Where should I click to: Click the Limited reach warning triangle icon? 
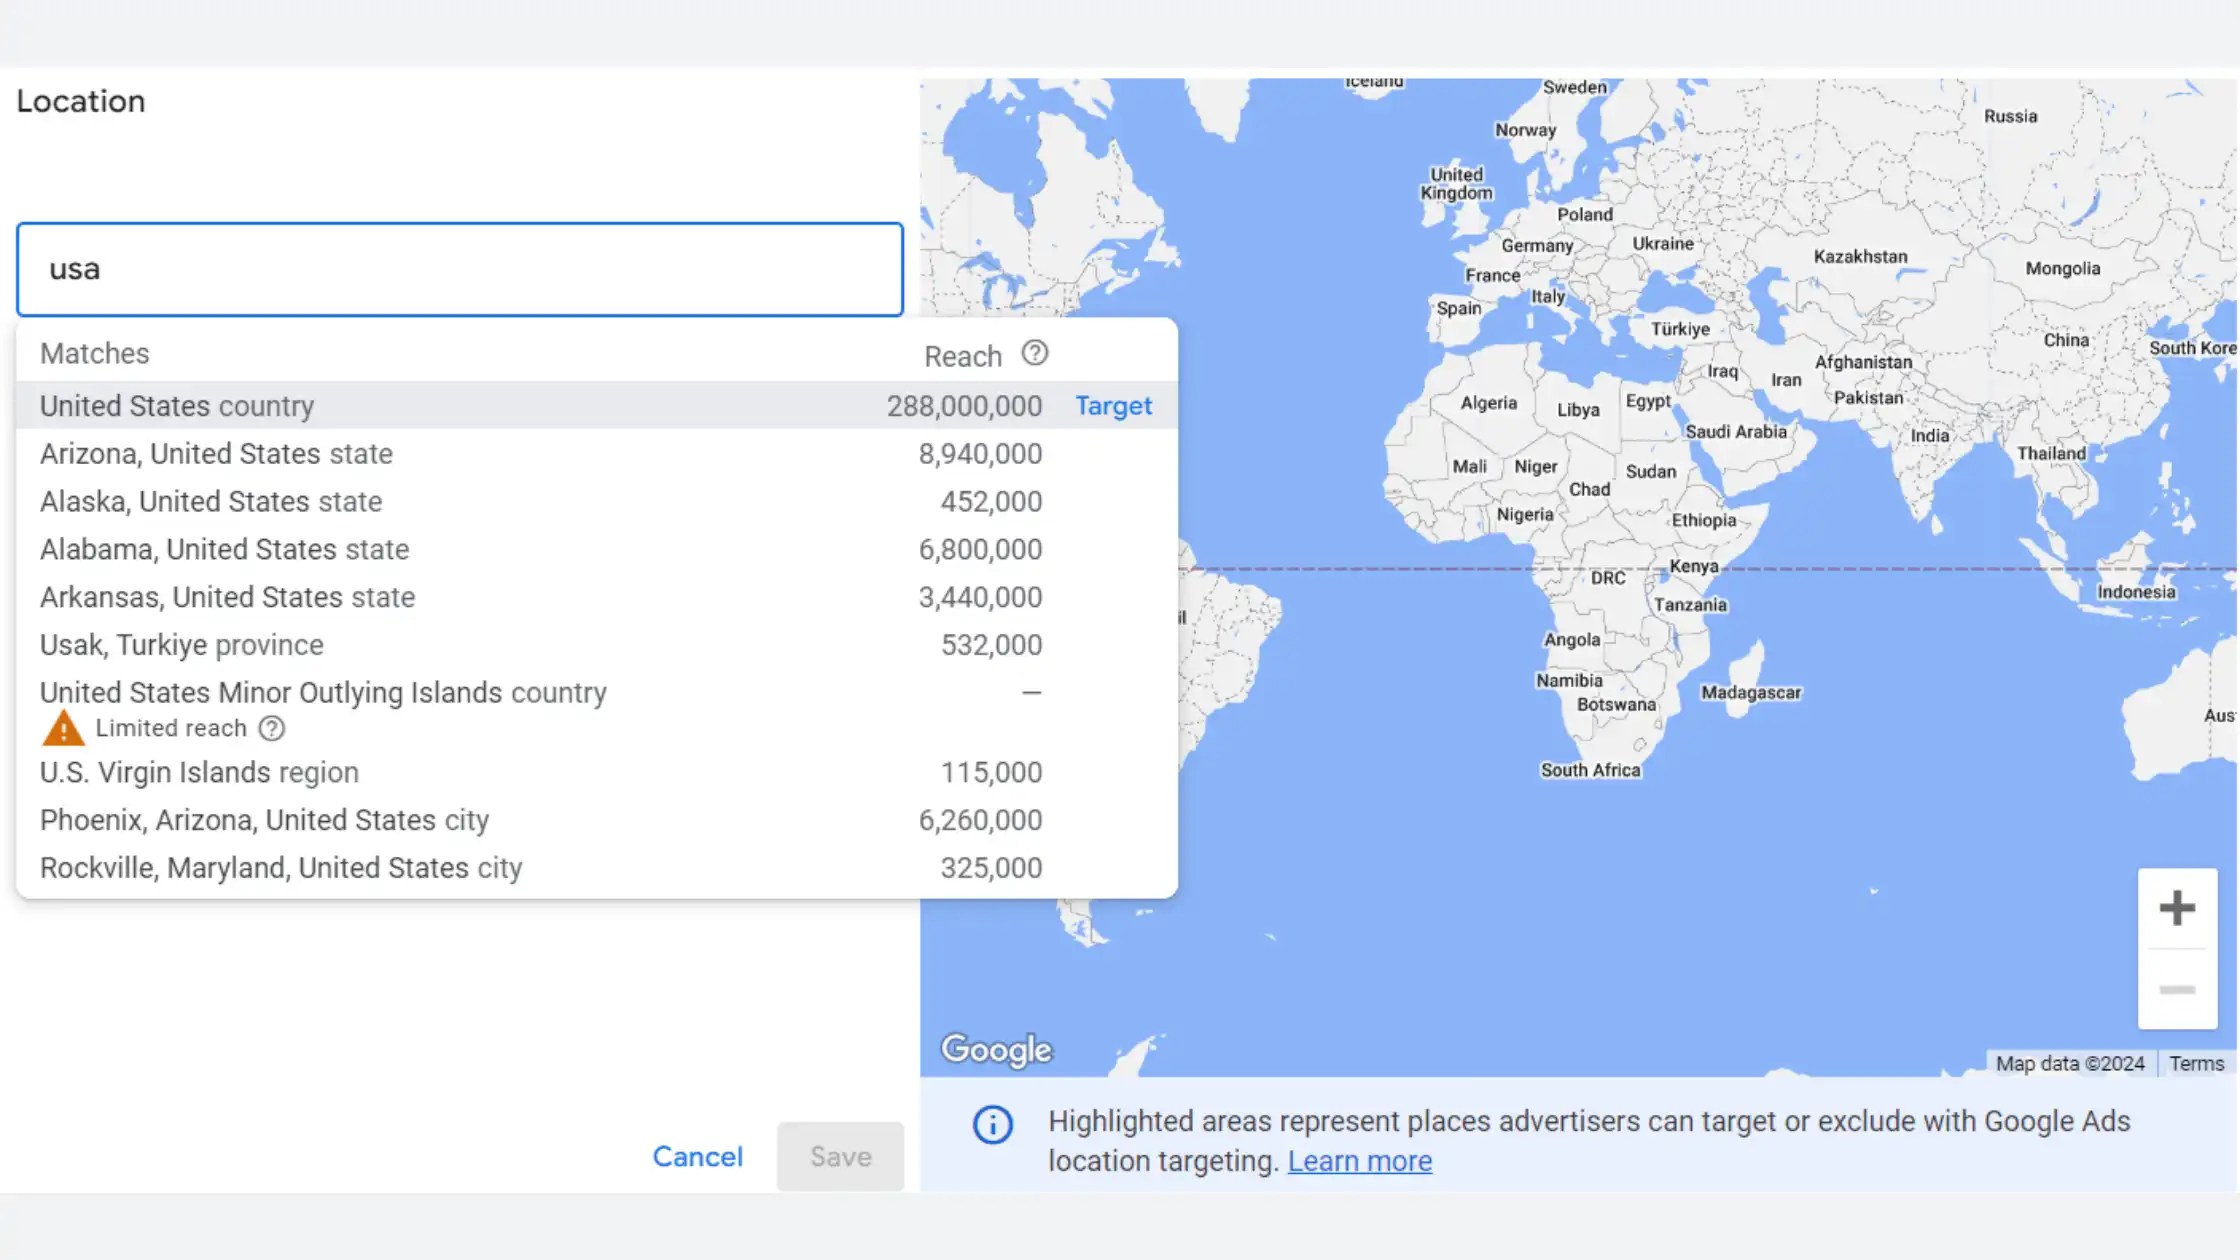(63, 729)
